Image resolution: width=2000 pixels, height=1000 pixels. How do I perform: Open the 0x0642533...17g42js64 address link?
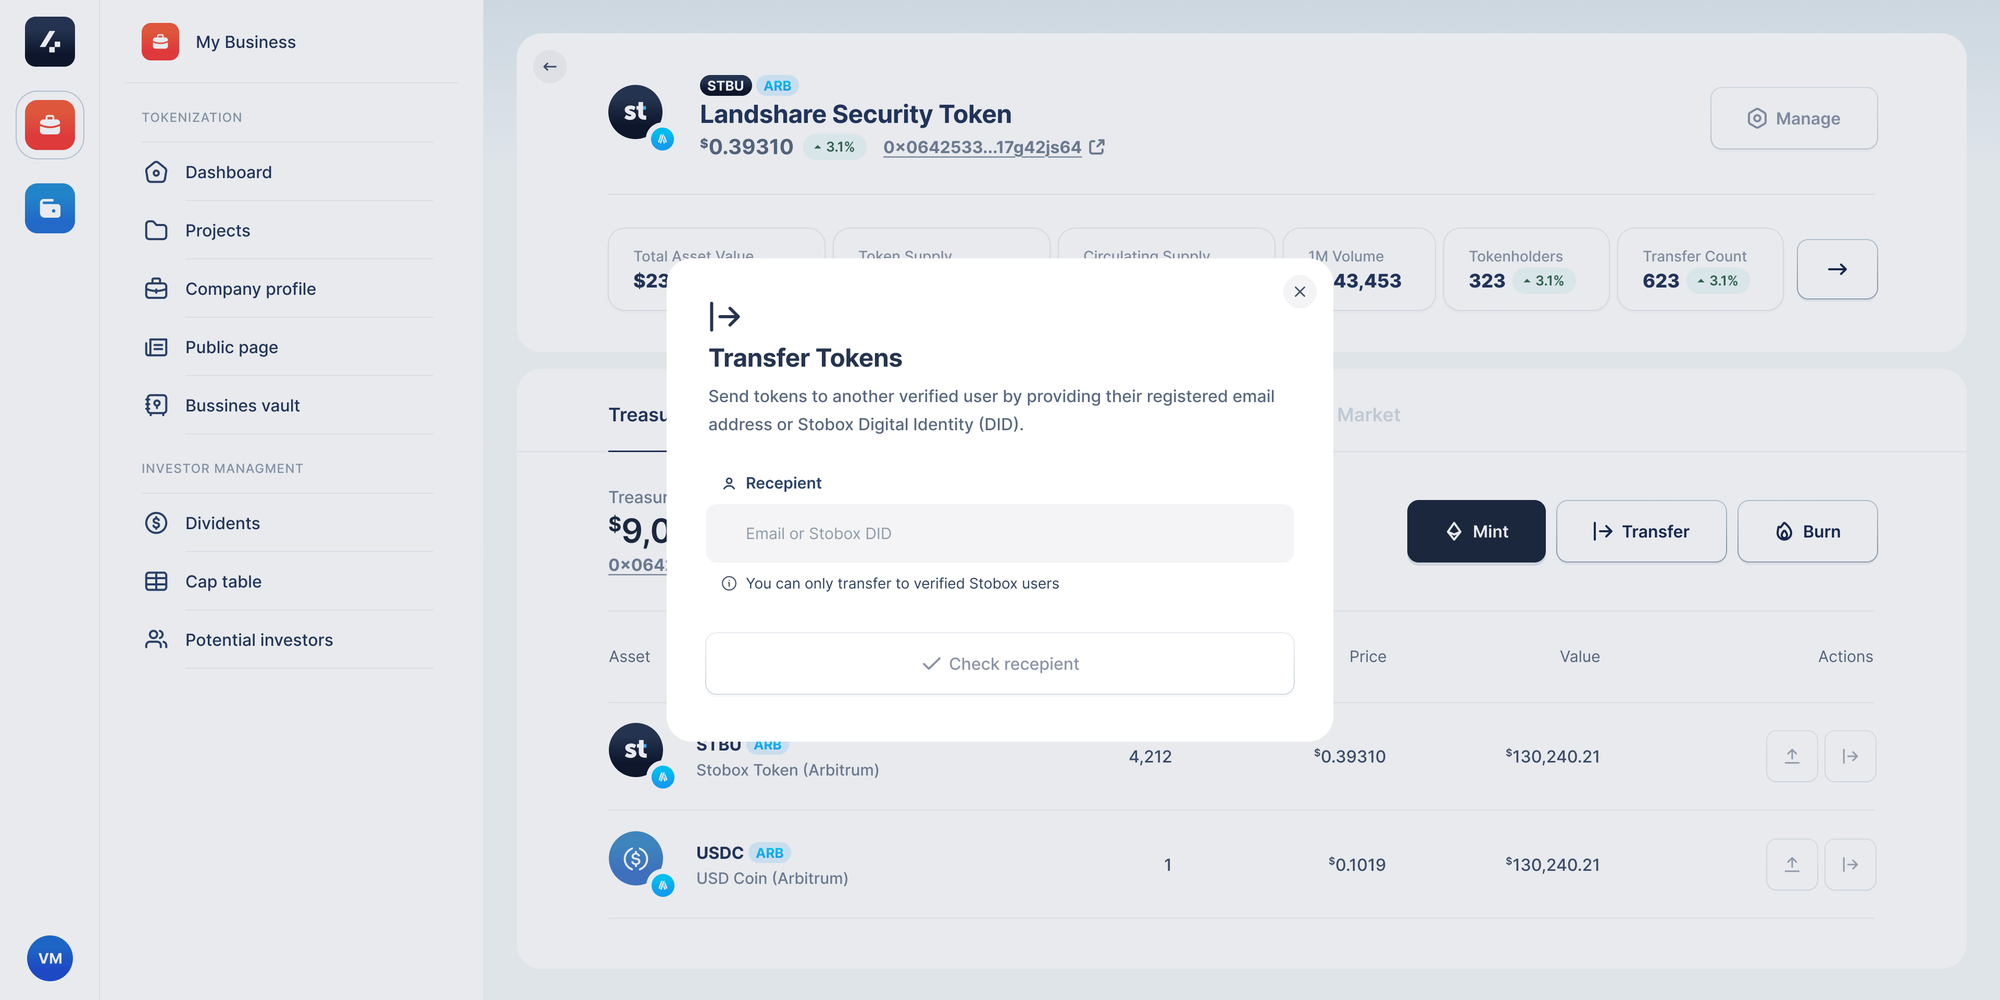[982, 147]
